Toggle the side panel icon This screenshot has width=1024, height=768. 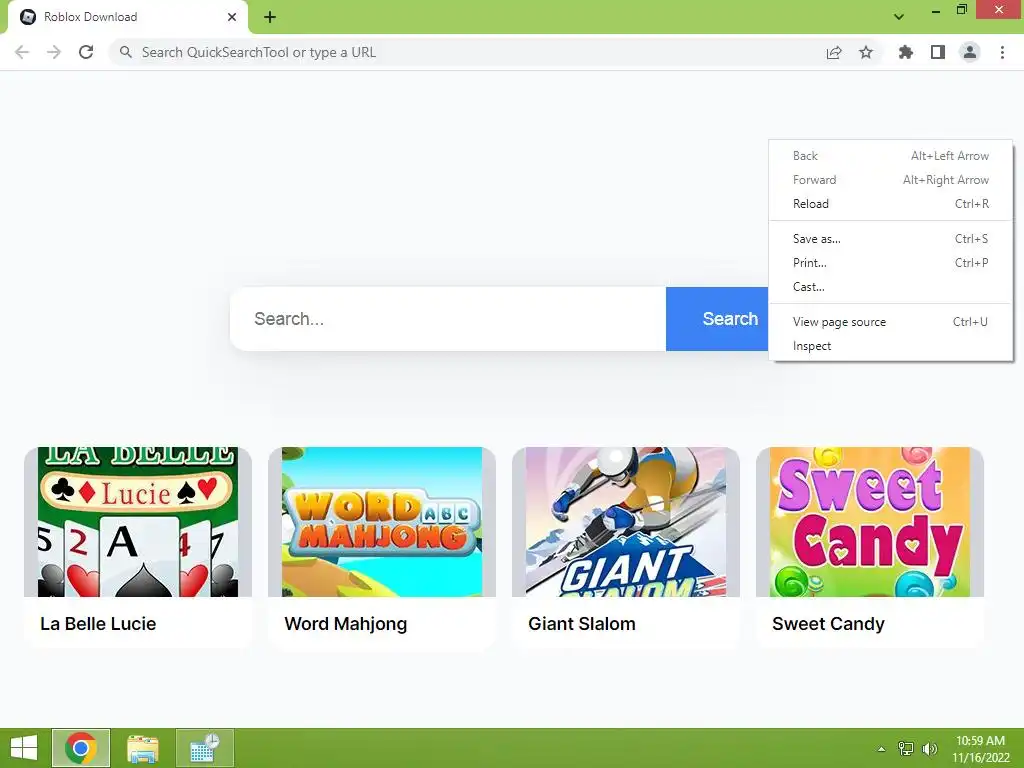[x=938, y=52]
